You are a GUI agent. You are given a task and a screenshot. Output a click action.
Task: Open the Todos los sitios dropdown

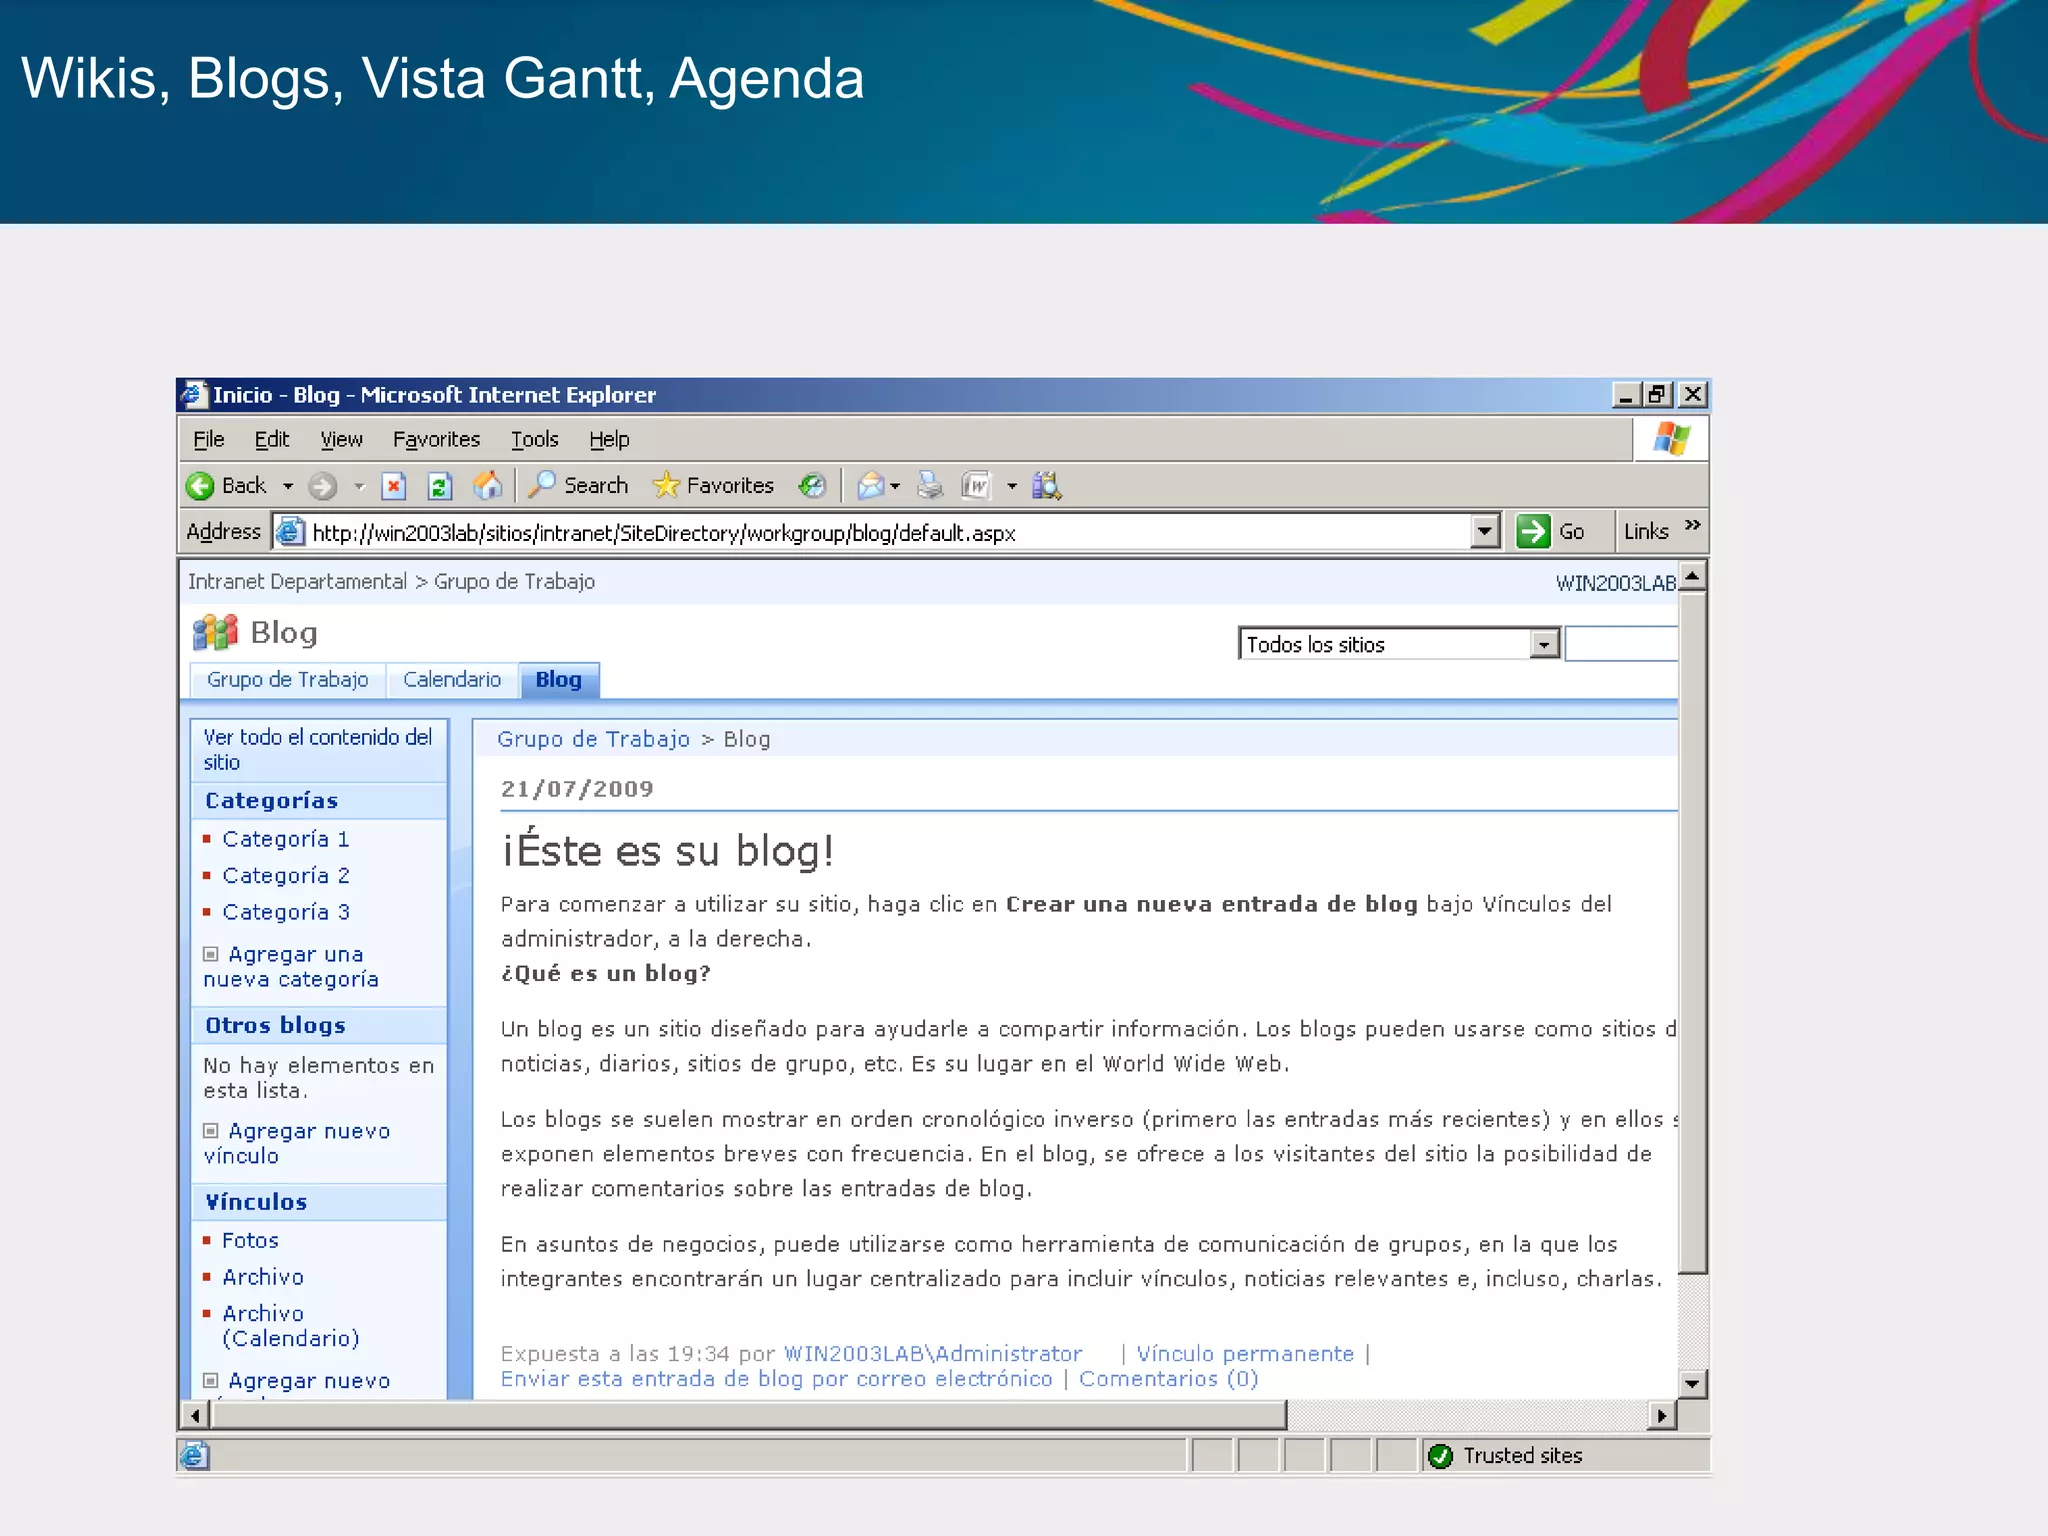coord(1544,644)
